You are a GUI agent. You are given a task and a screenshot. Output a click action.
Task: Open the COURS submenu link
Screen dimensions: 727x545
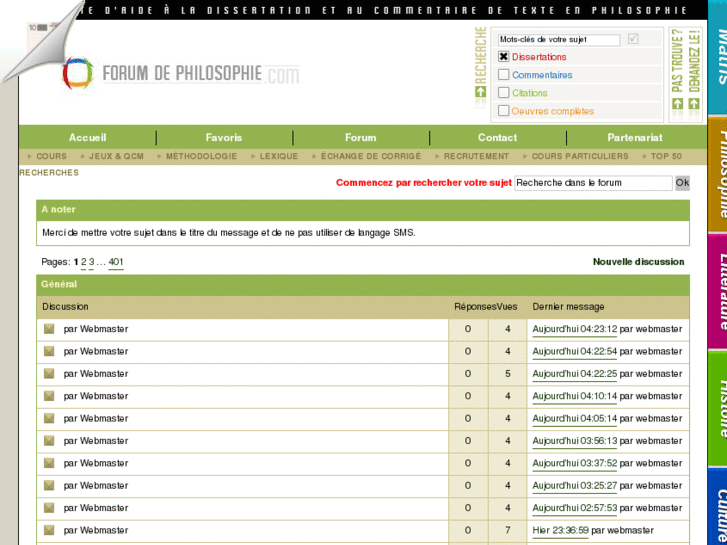pyautogui.click(x=51, y=156)
